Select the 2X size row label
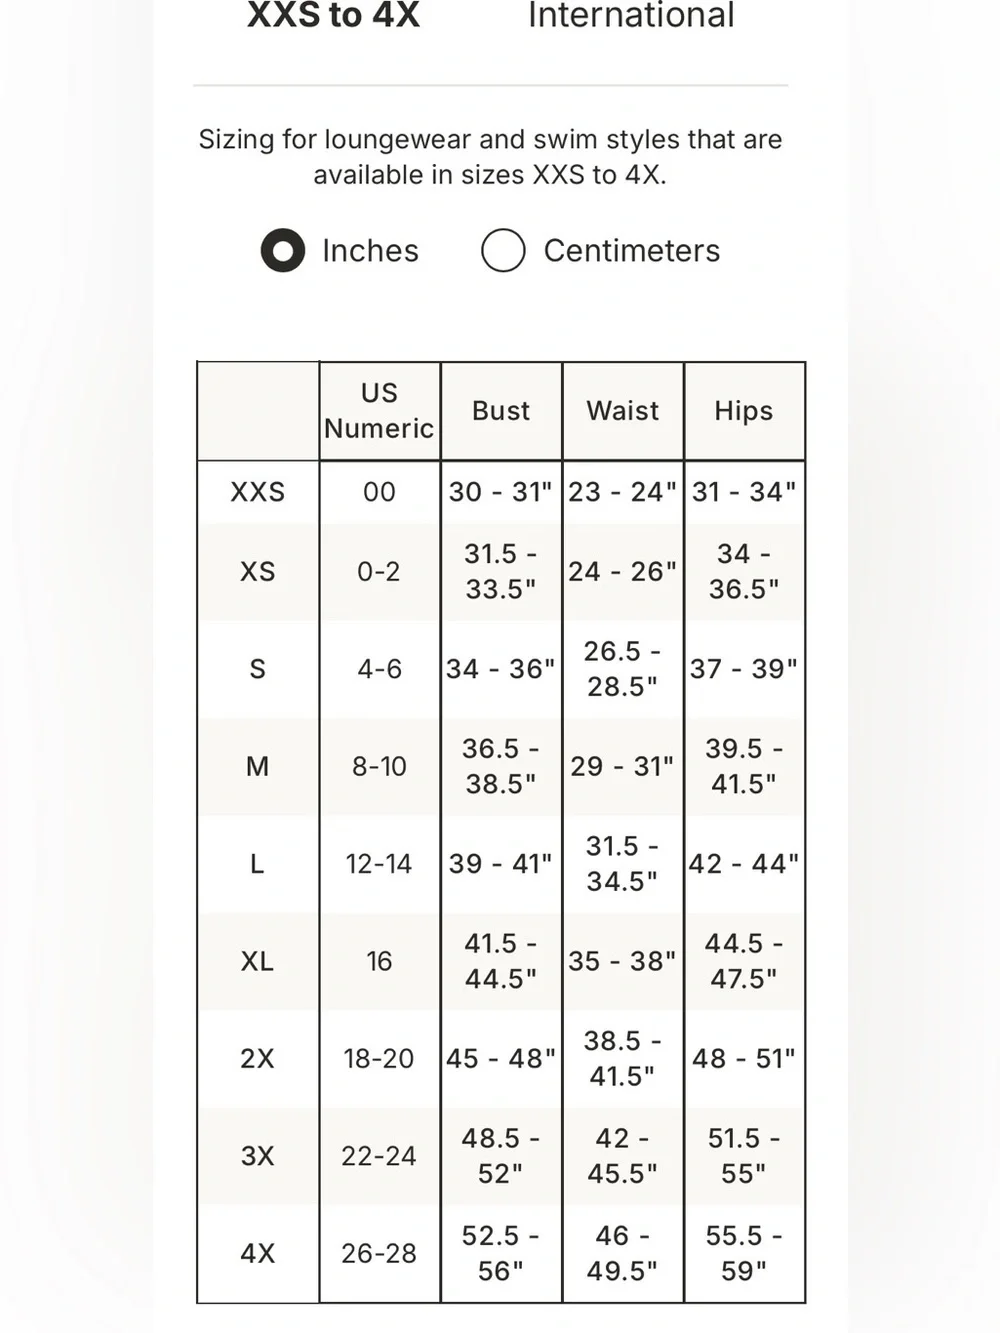The width and height of the screenshot is (1000, 1333). [258, 1058]
